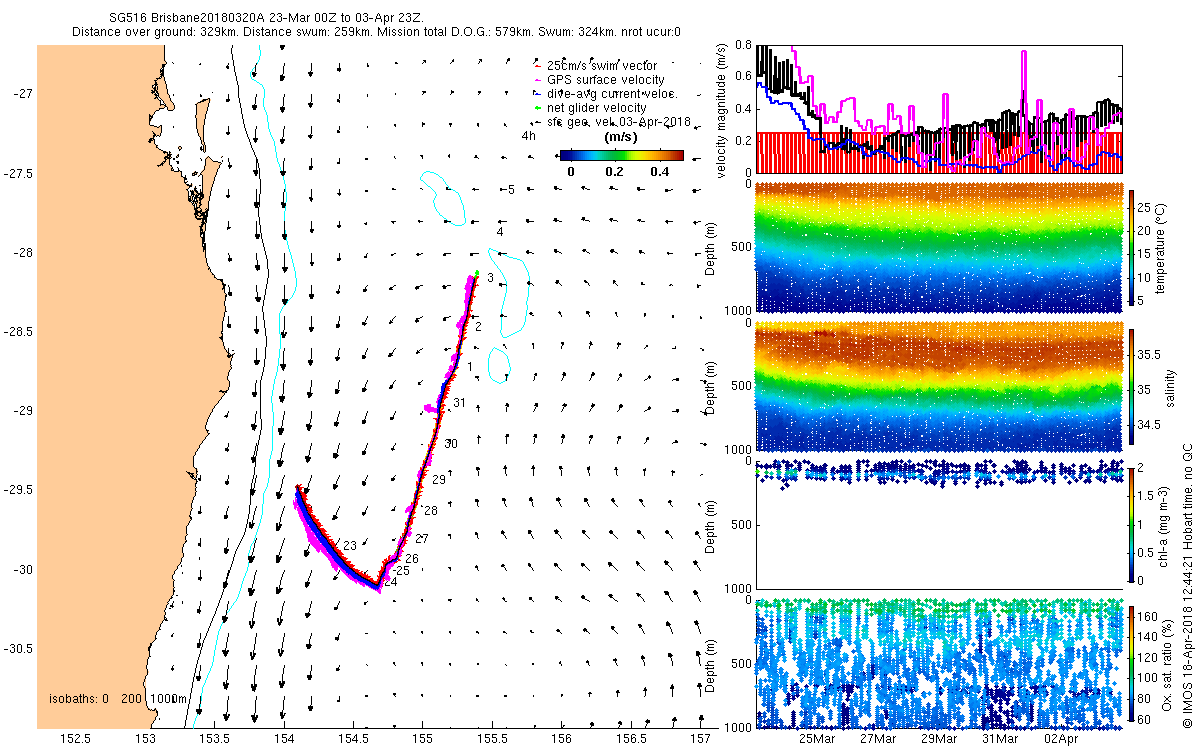Click the 'net glider velocity' legend entry
1200x750 pixels.
[597, 107]
